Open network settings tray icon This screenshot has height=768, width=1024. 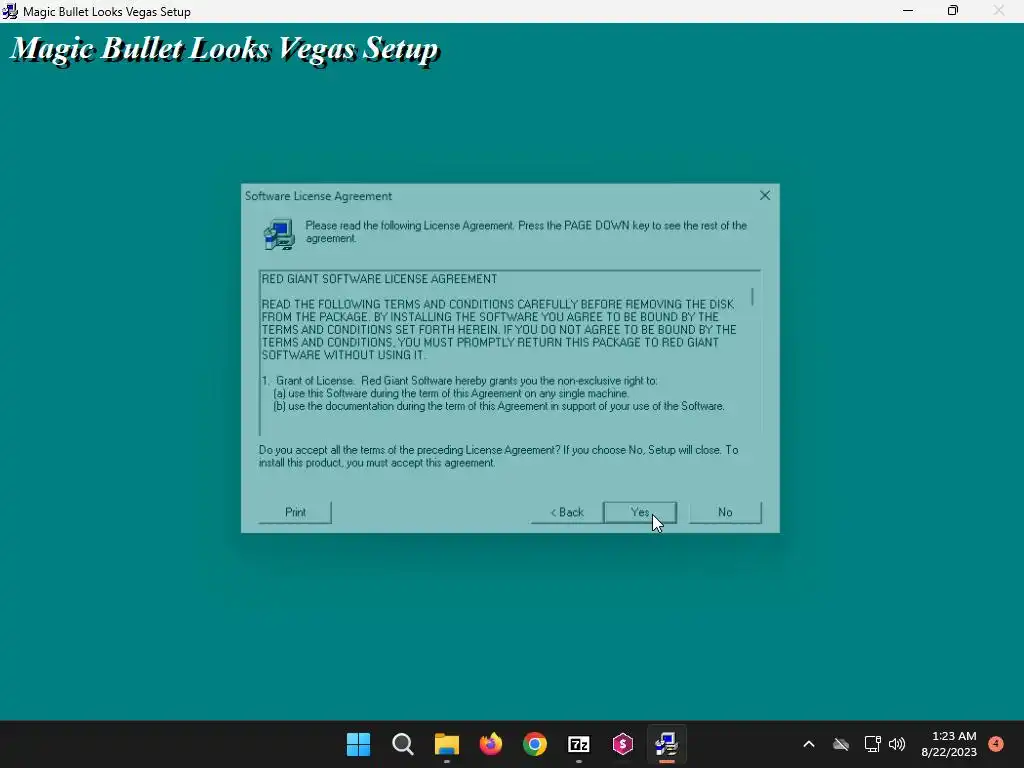point(872,744)
